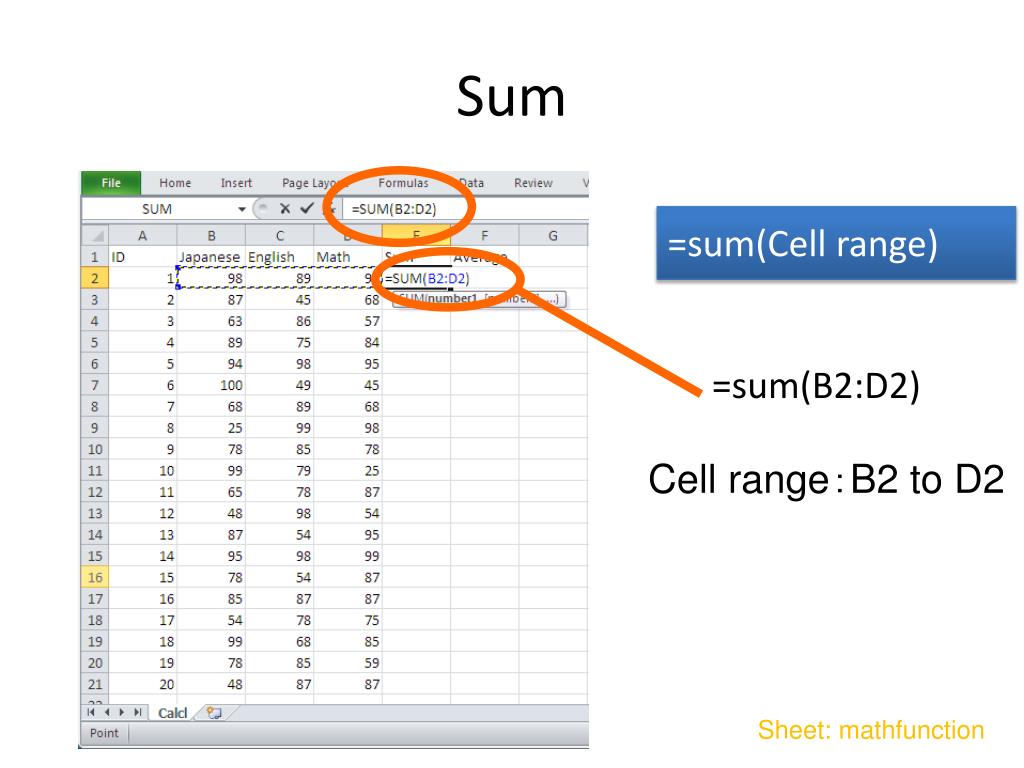Click the formula bar with =SUM(B2:D2)
1024x768 pixels.
coord(465,209)
